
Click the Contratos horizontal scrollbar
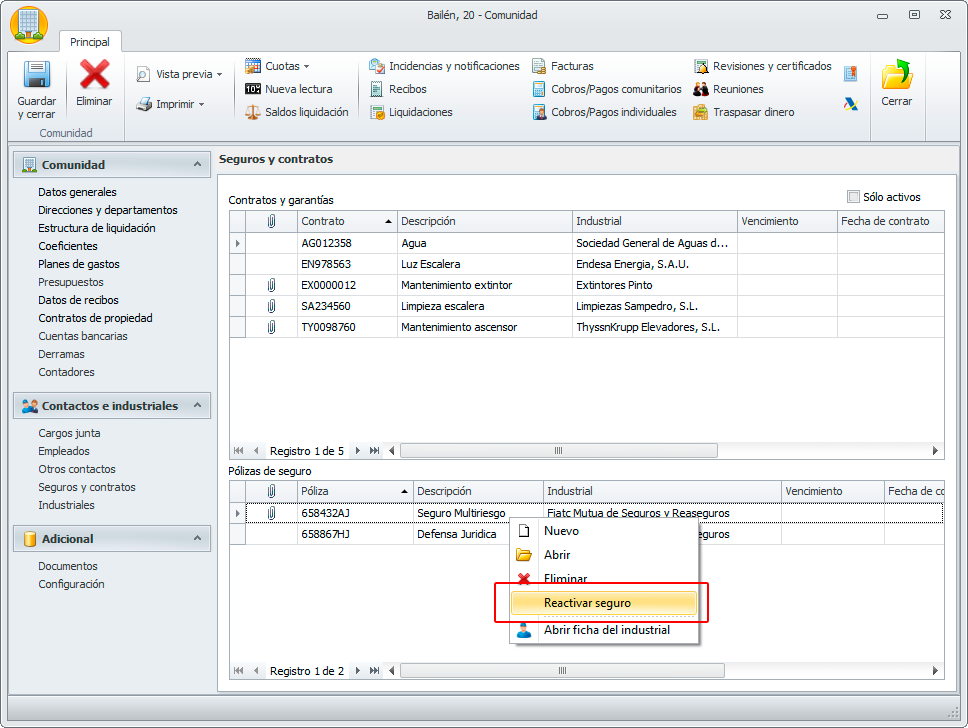(557, 451)
